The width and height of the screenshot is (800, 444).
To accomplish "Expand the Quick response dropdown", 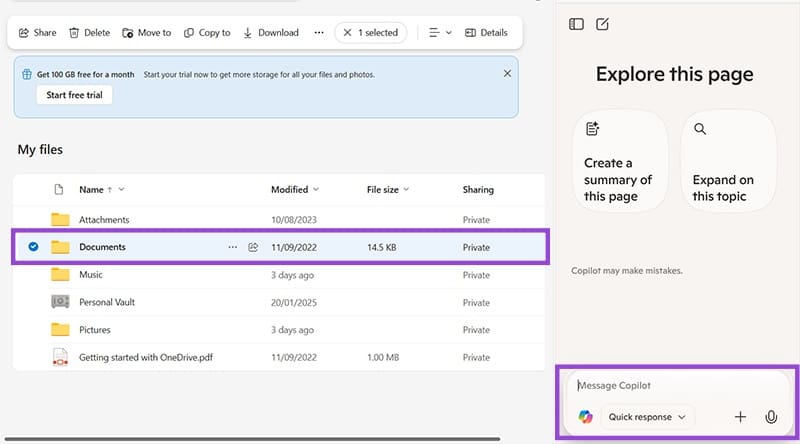I will pyautogui.click(x=648, y=417).
